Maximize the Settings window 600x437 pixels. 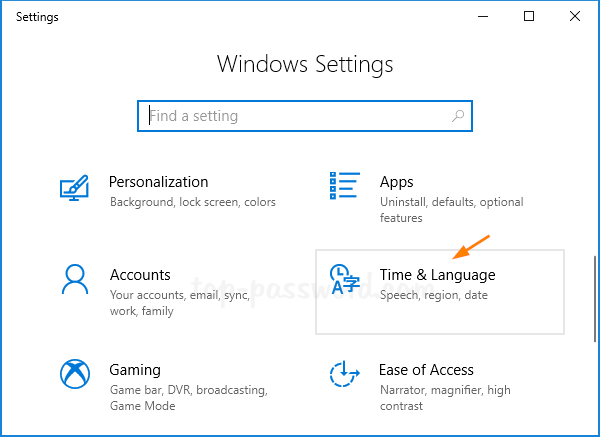[529, 16]
